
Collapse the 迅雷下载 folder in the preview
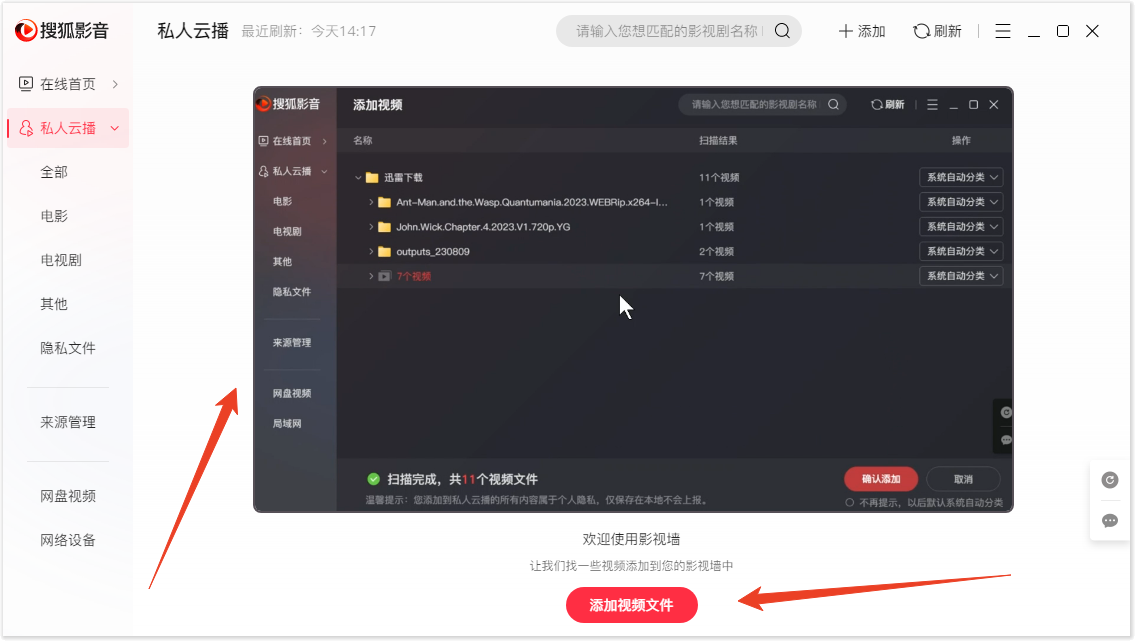coord(358,177)
